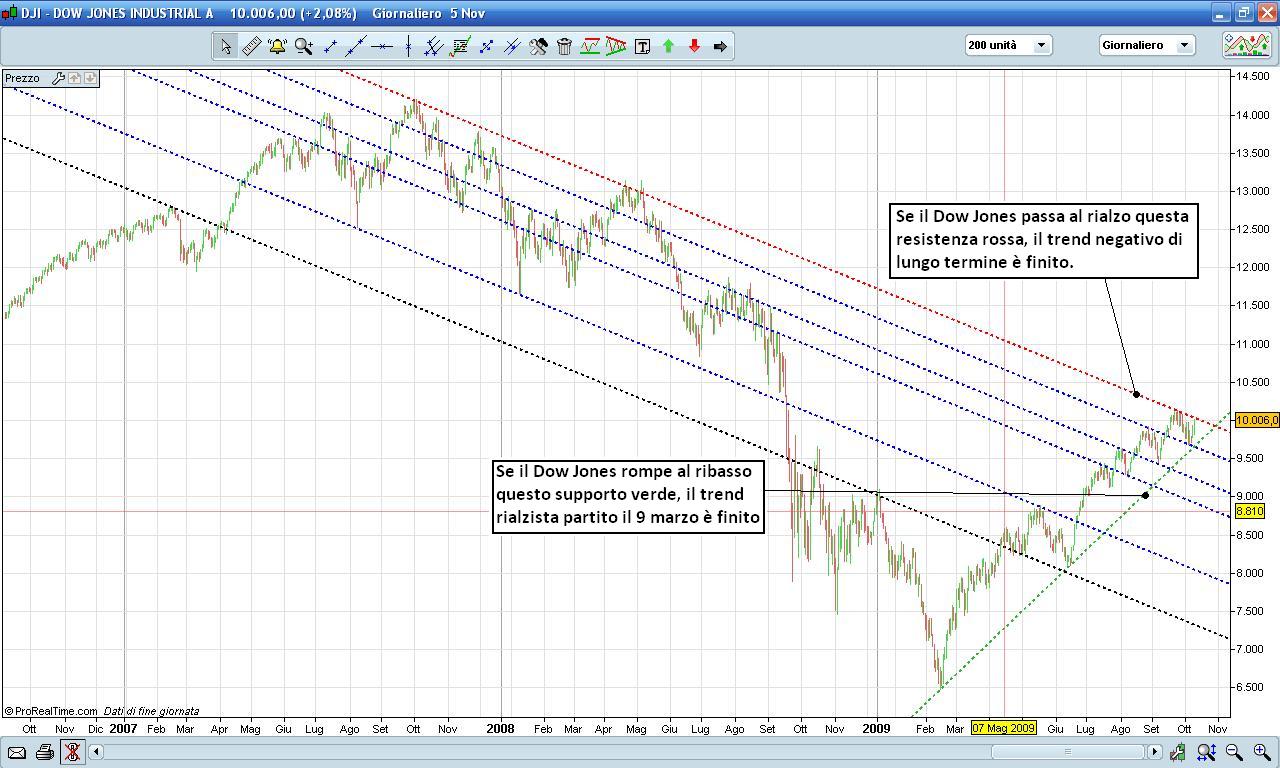Viewport: 1280px width, 768px height.
Task: Select the red triangle pattern tool
Action: (x=616, y=46)
